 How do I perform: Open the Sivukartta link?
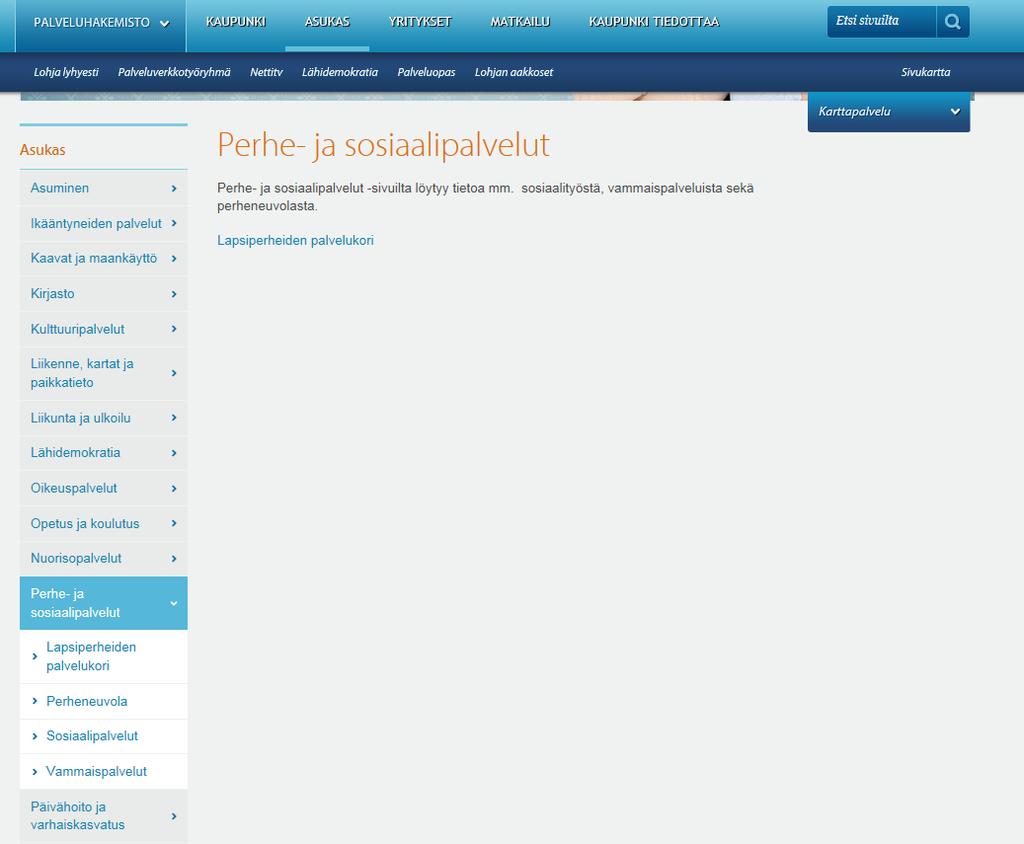(925, 73)
